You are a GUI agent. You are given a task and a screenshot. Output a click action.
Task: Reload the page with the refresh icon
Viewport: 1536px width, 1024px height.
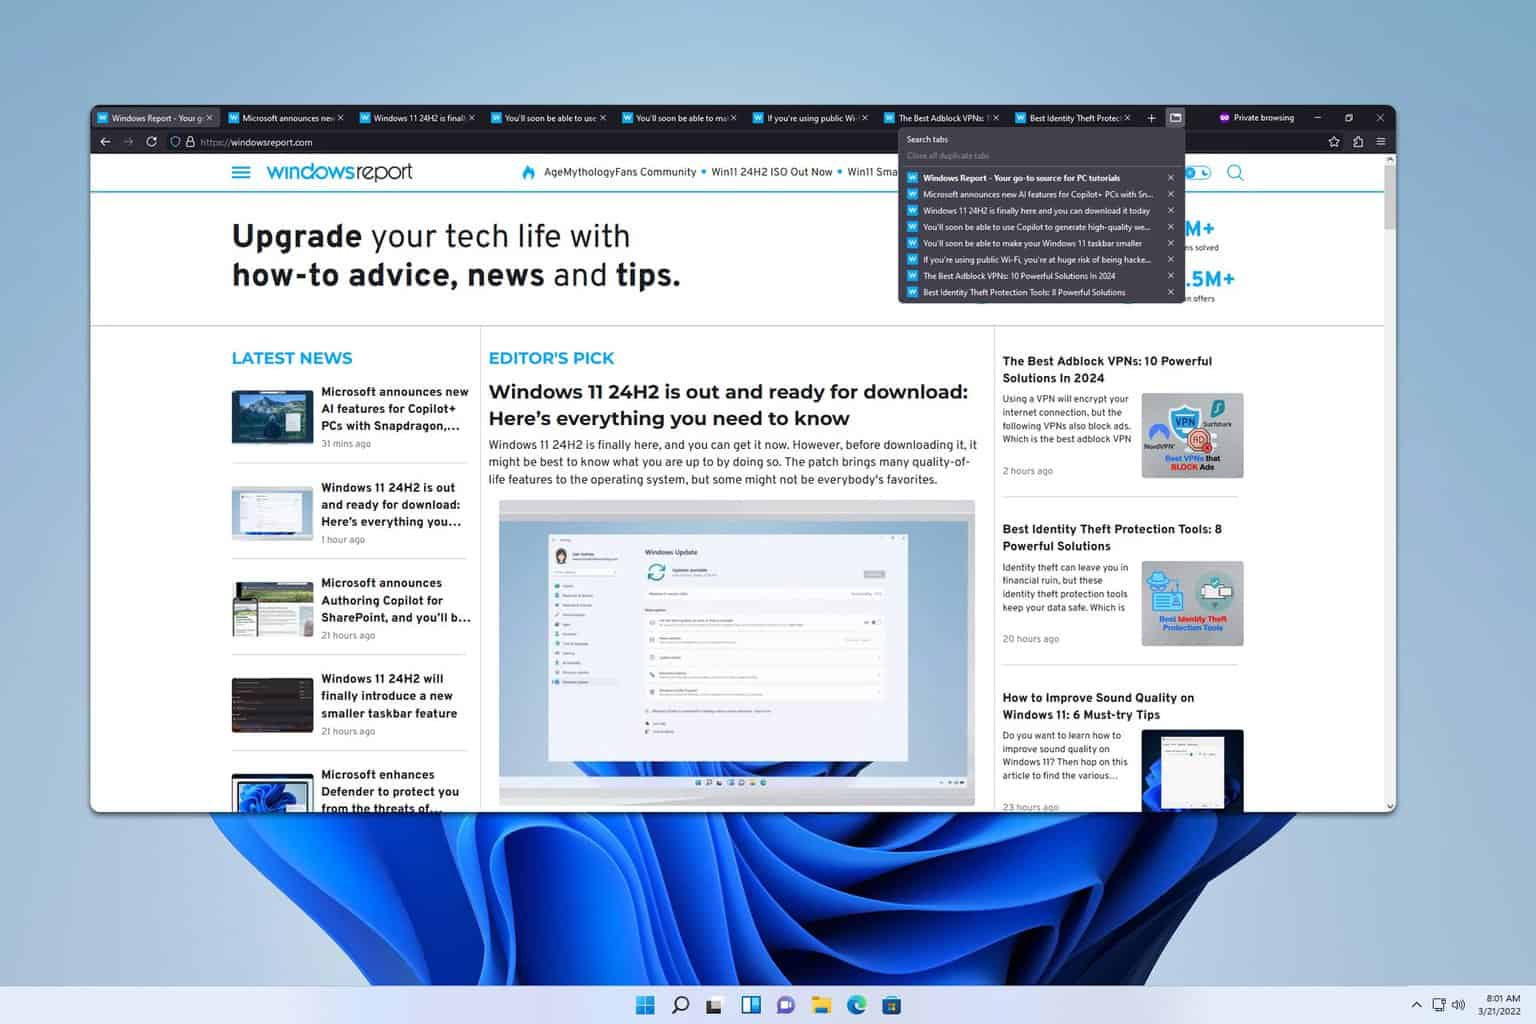click(152, 142)
